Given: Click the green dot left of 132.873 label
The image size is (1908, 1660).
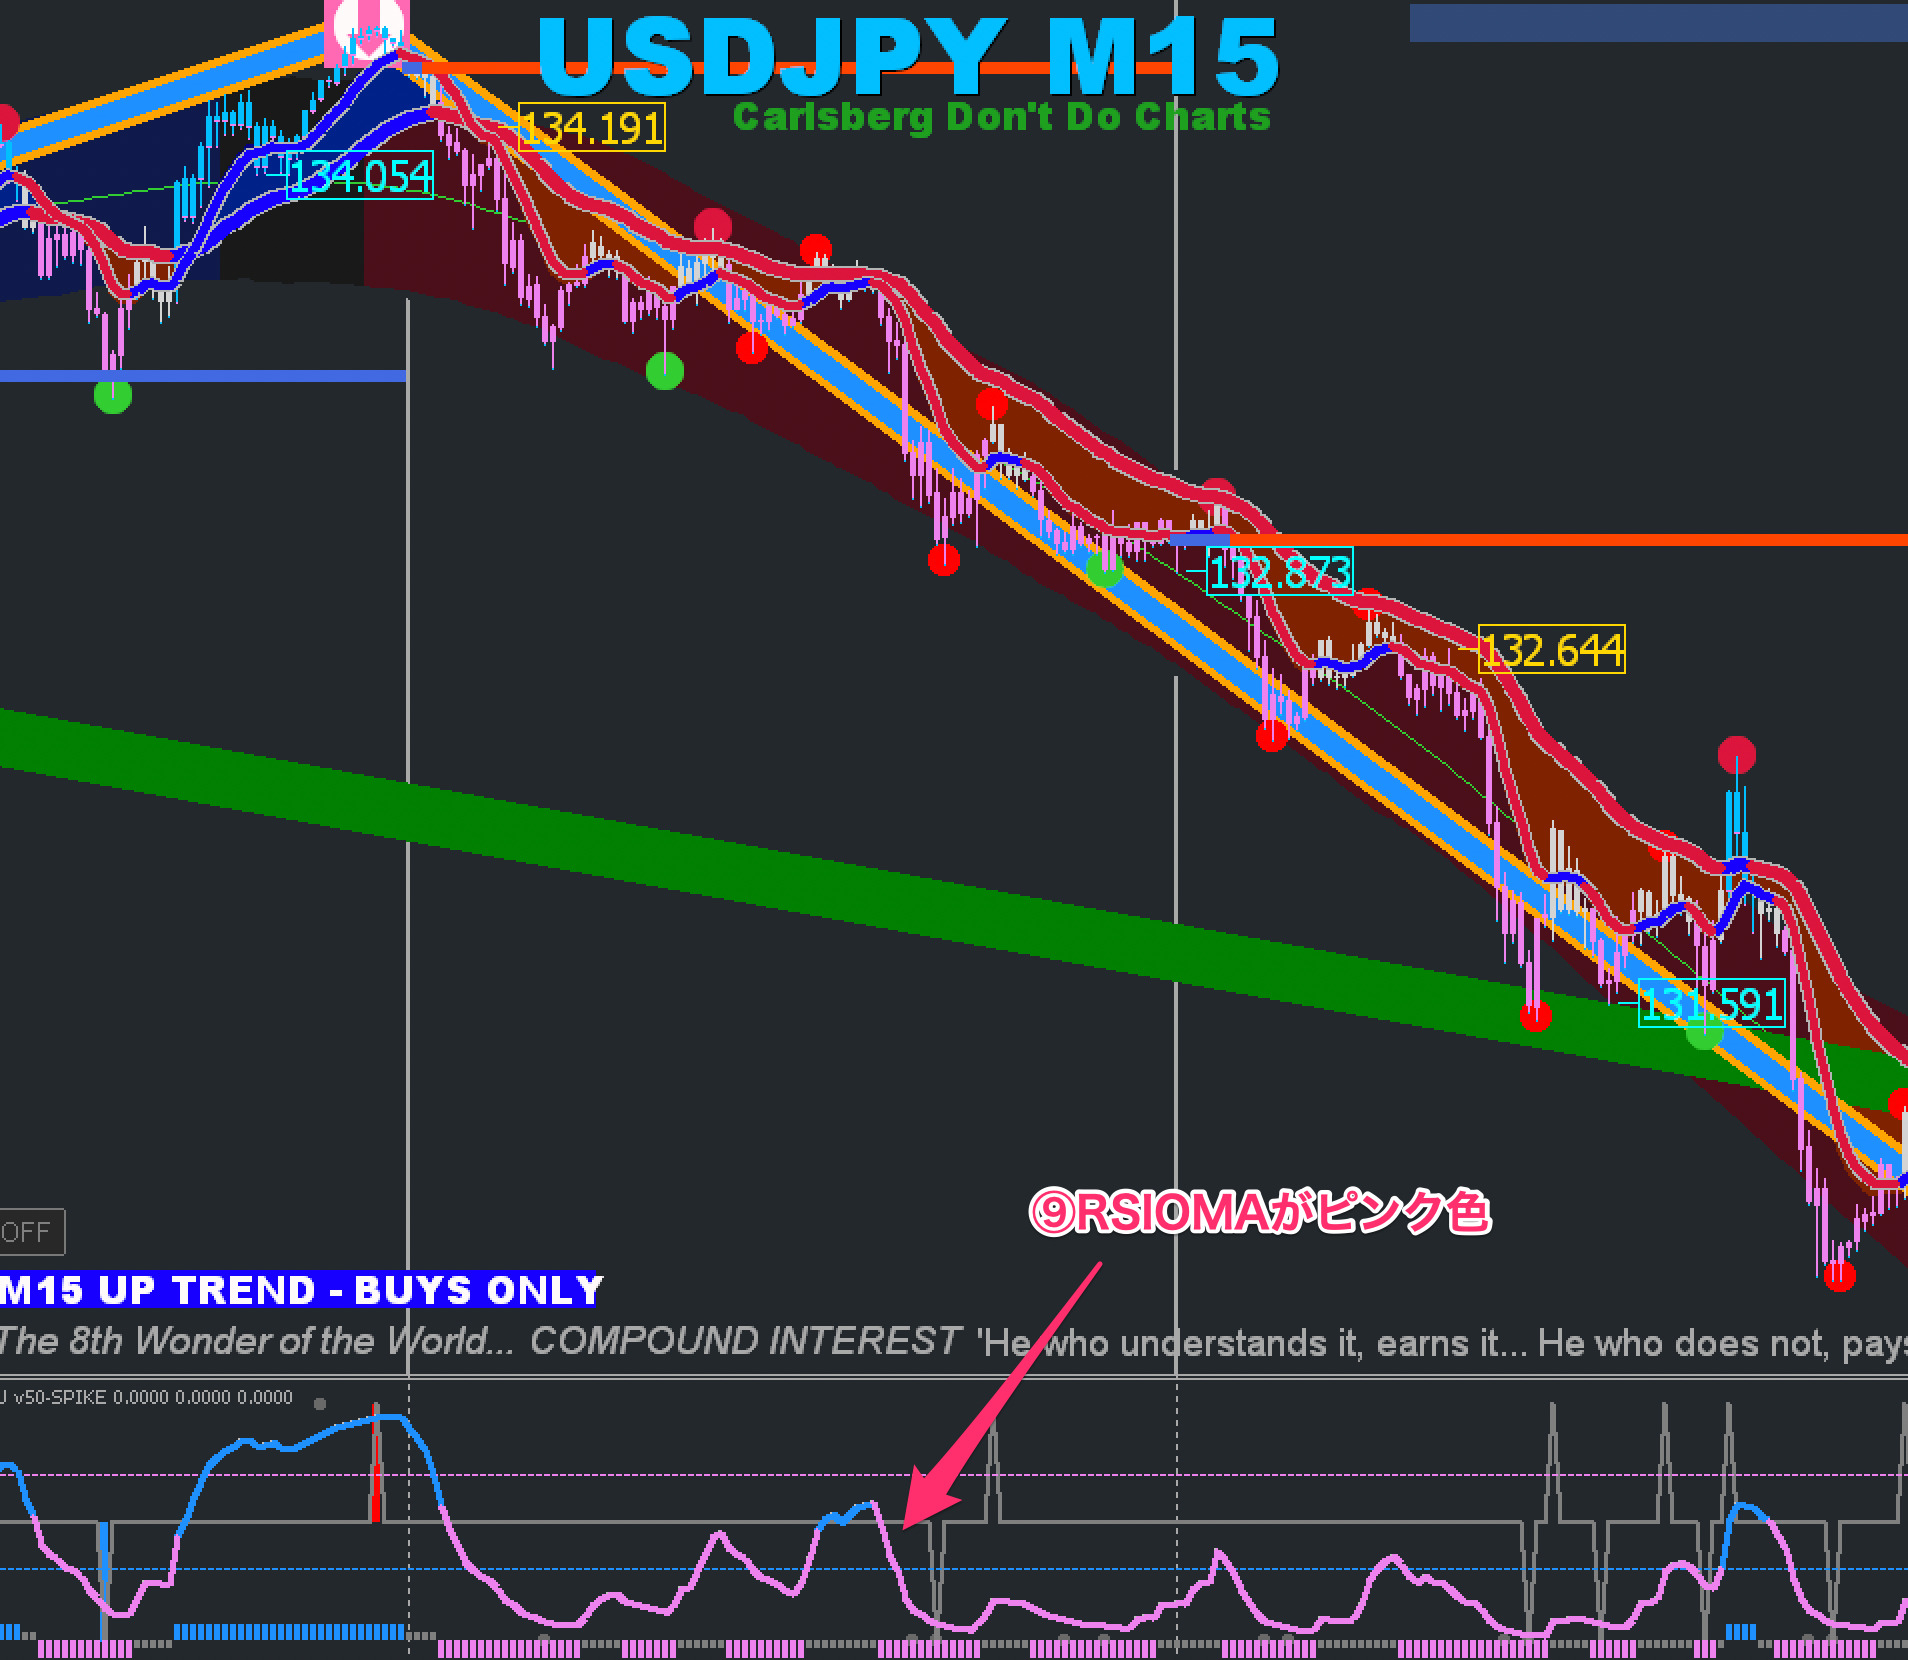Looking at the screenshot, I should [x=1104, y=570].
